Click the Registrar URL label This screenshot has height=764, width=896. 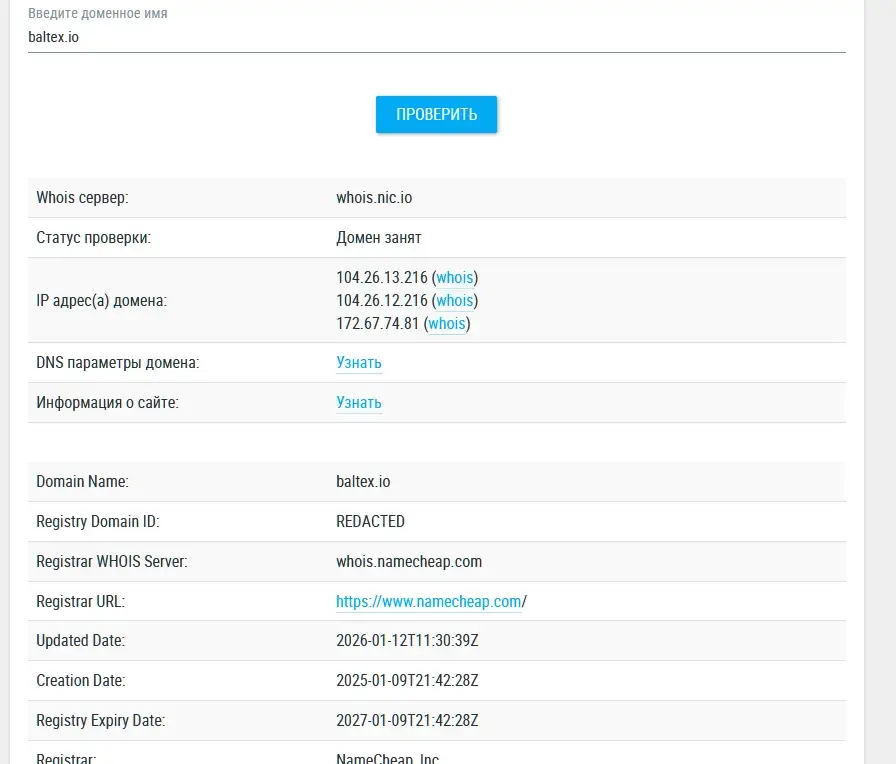click(x=81, y=602)
